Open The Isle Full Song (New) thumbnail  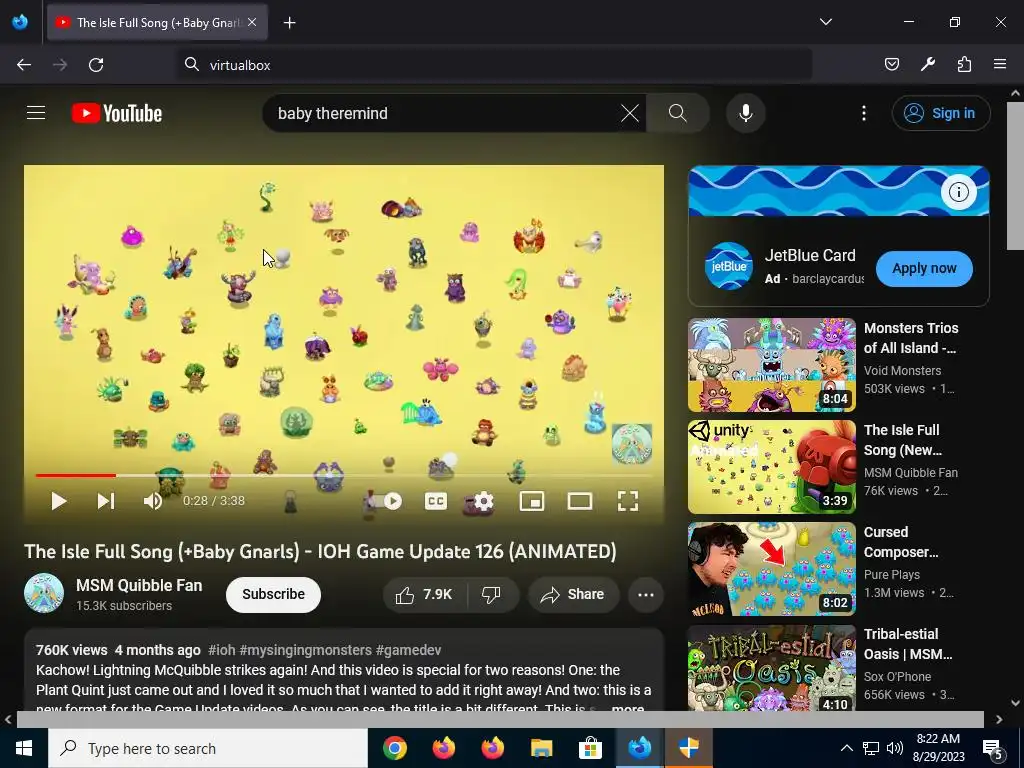(x=771, y=467)
